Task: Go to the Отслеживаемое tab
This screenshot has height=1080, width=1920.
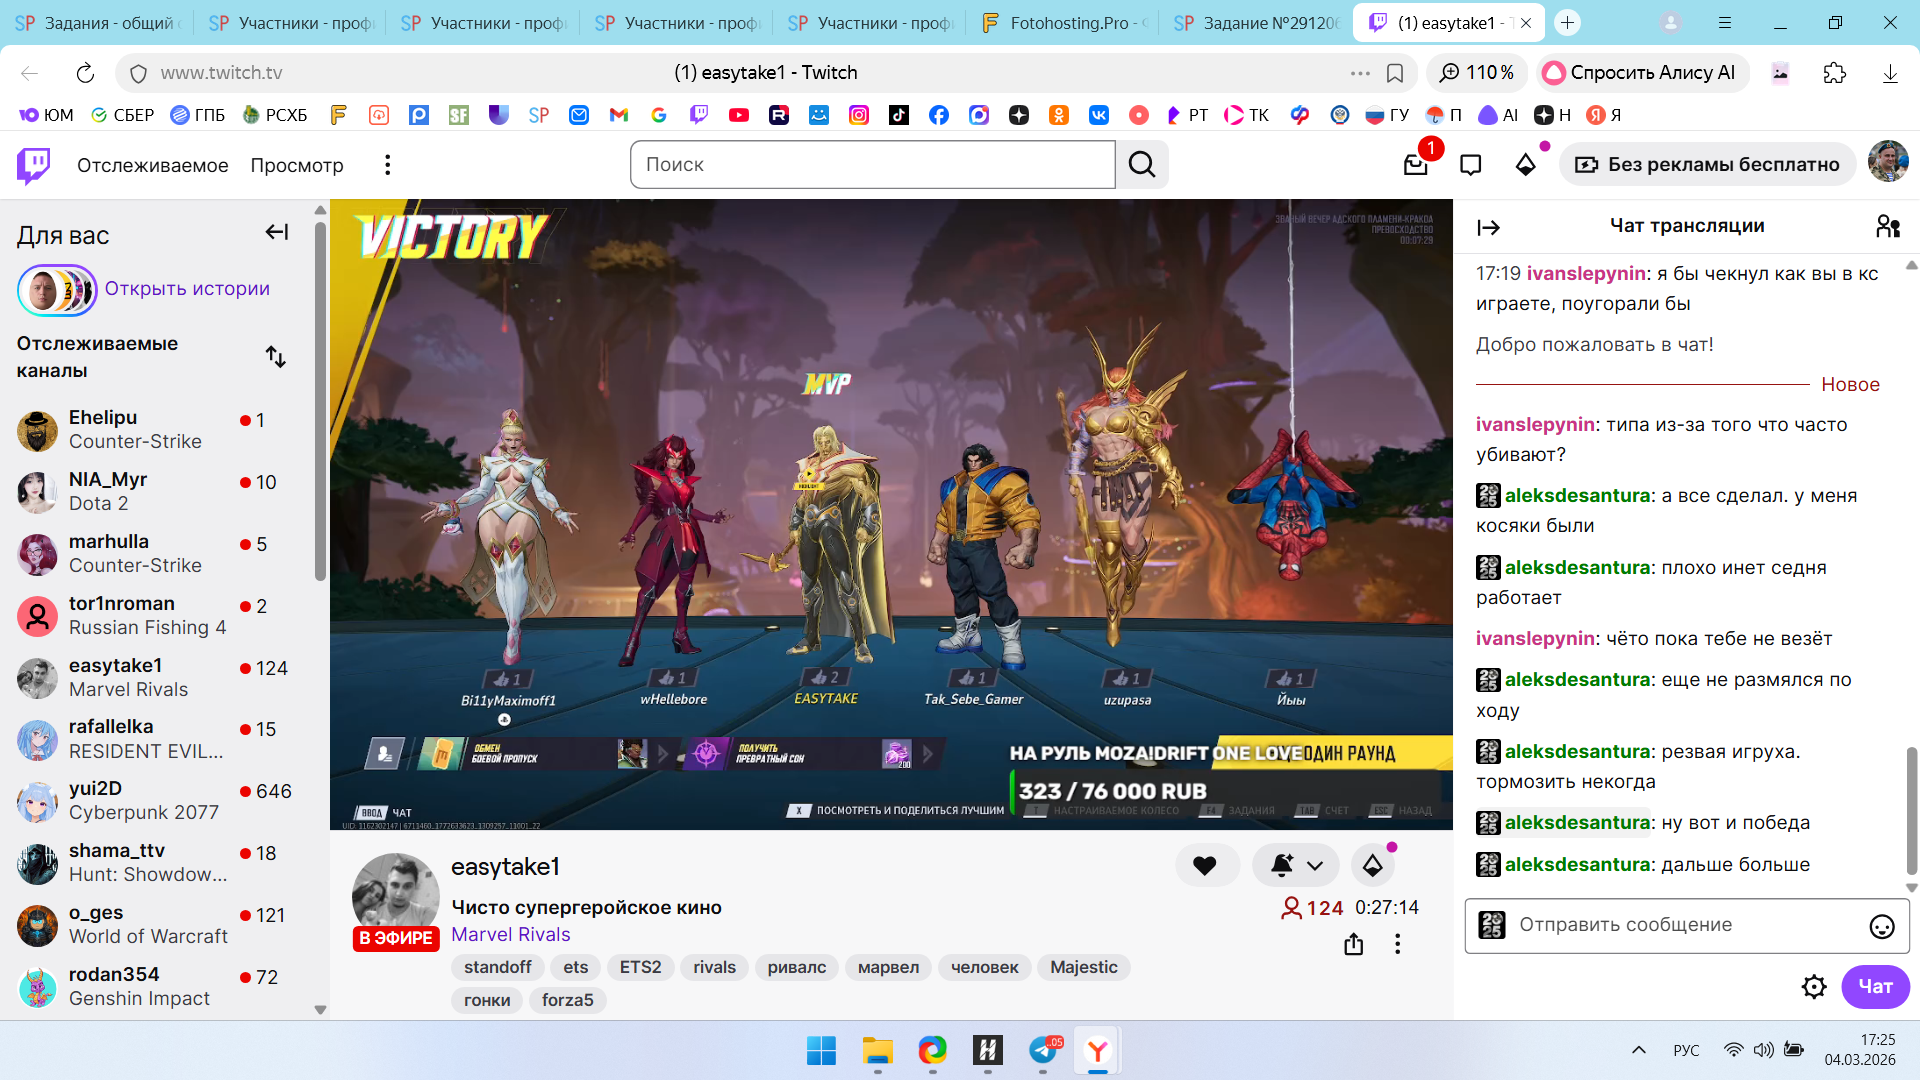Action: pyautogui.click(x=152, y=165)
